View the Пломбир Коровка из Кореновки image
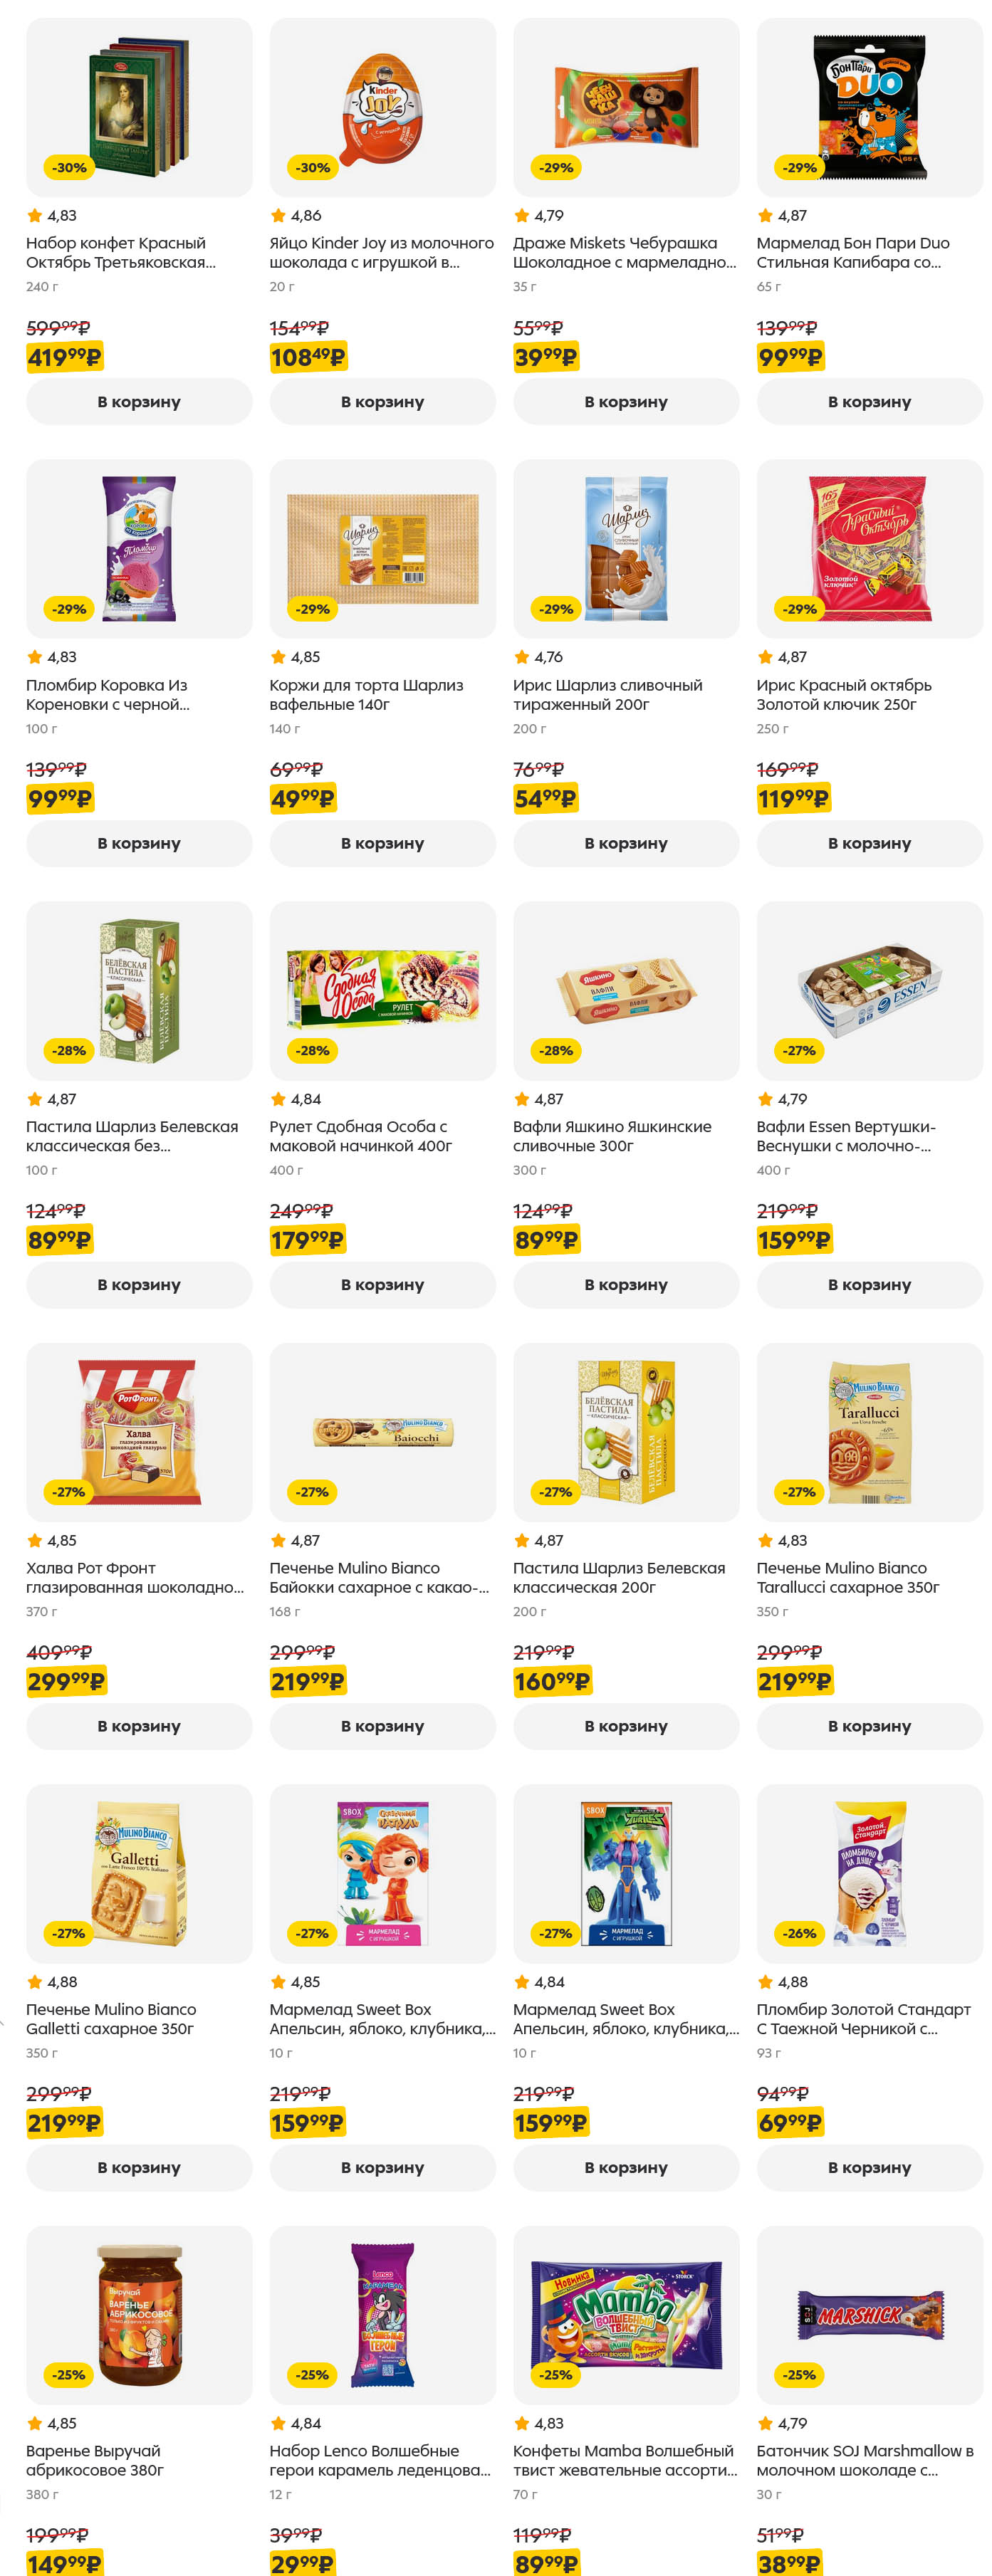 [x=139, y=549]
